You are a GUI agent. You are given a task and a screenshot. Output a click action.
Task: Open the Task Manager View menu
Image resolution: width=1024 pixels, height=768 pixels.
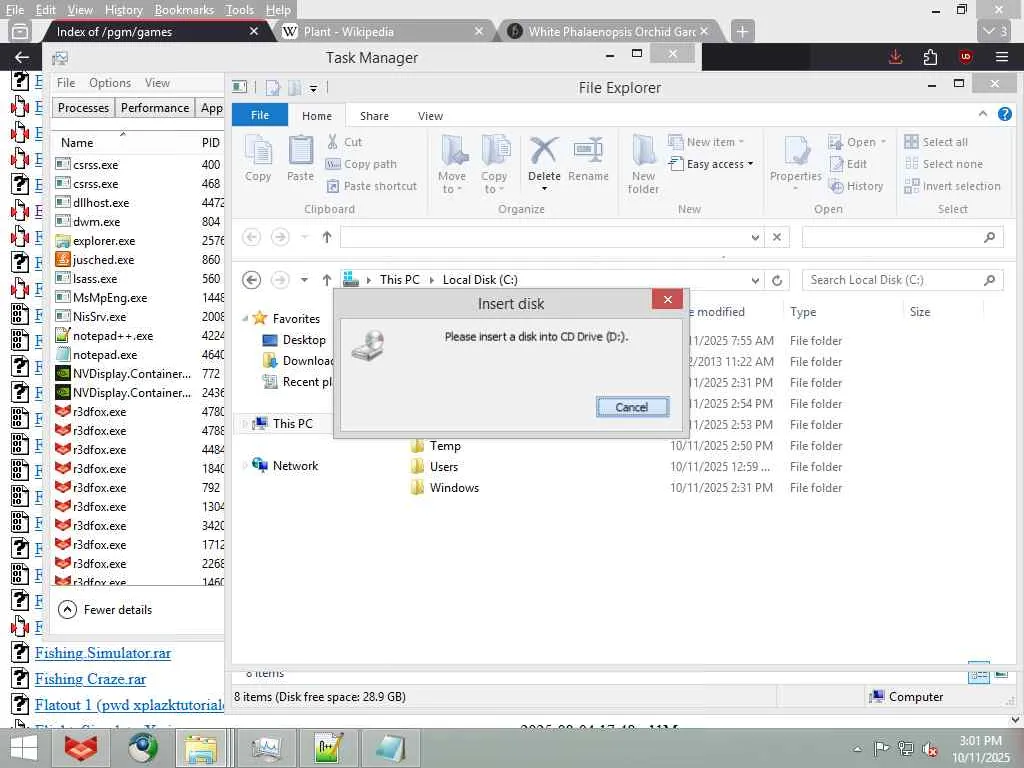coord(157,83)
